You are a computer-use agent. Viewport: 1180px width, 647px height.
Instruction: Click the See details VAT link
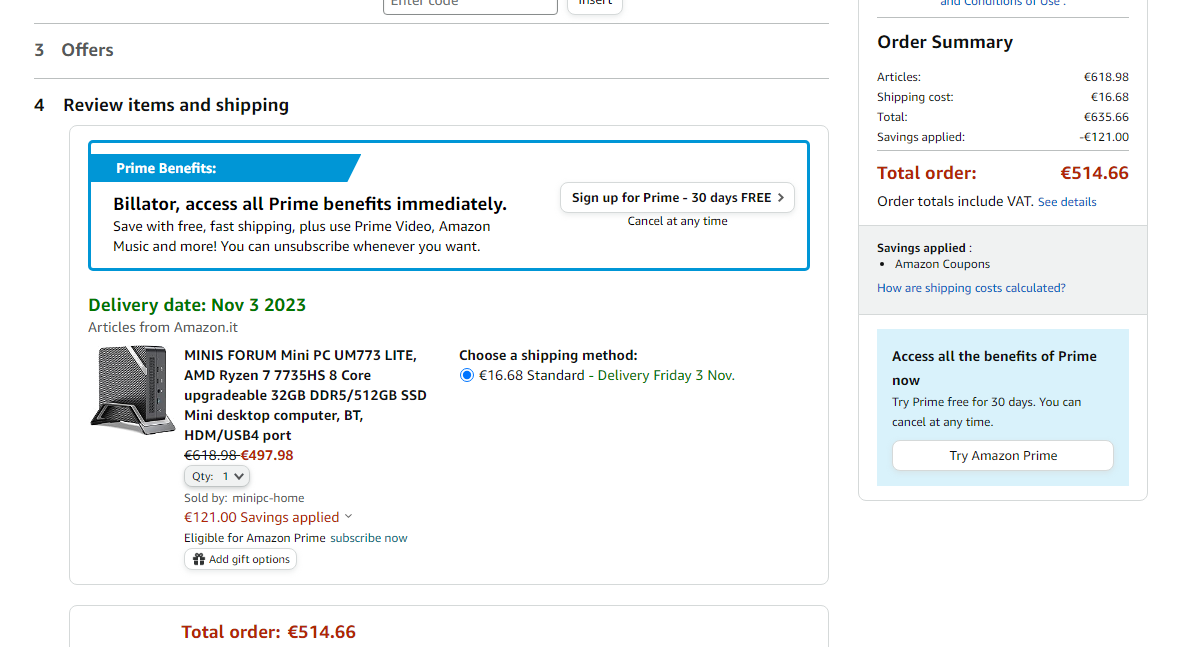(1067, 202)
